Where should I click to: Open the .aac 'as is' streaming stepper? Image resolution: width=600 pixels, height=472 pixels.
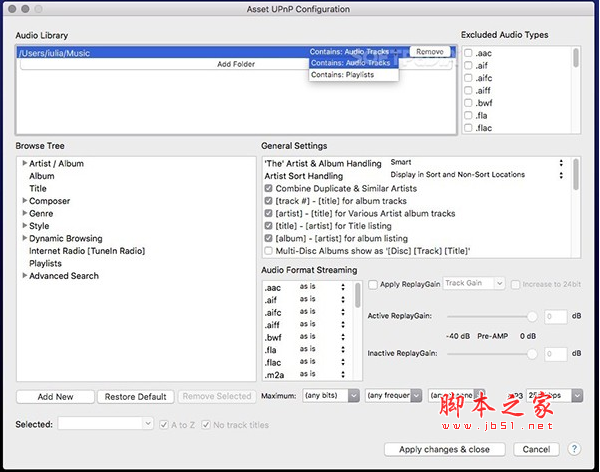pyautogui.click(x=343, y=287)
